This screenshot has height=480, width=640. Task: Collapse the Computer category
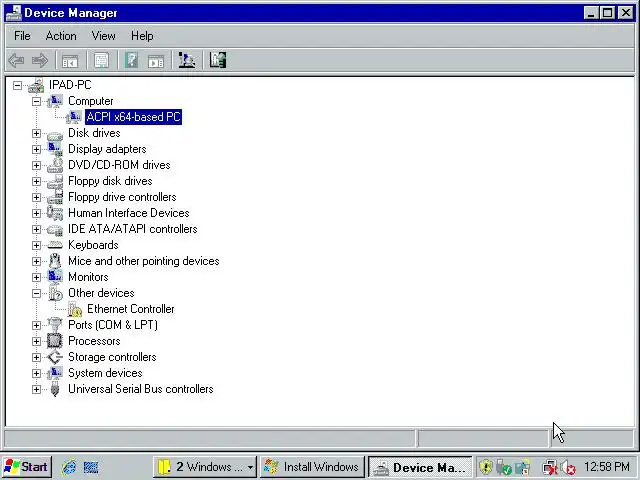(x=36, y=101)
